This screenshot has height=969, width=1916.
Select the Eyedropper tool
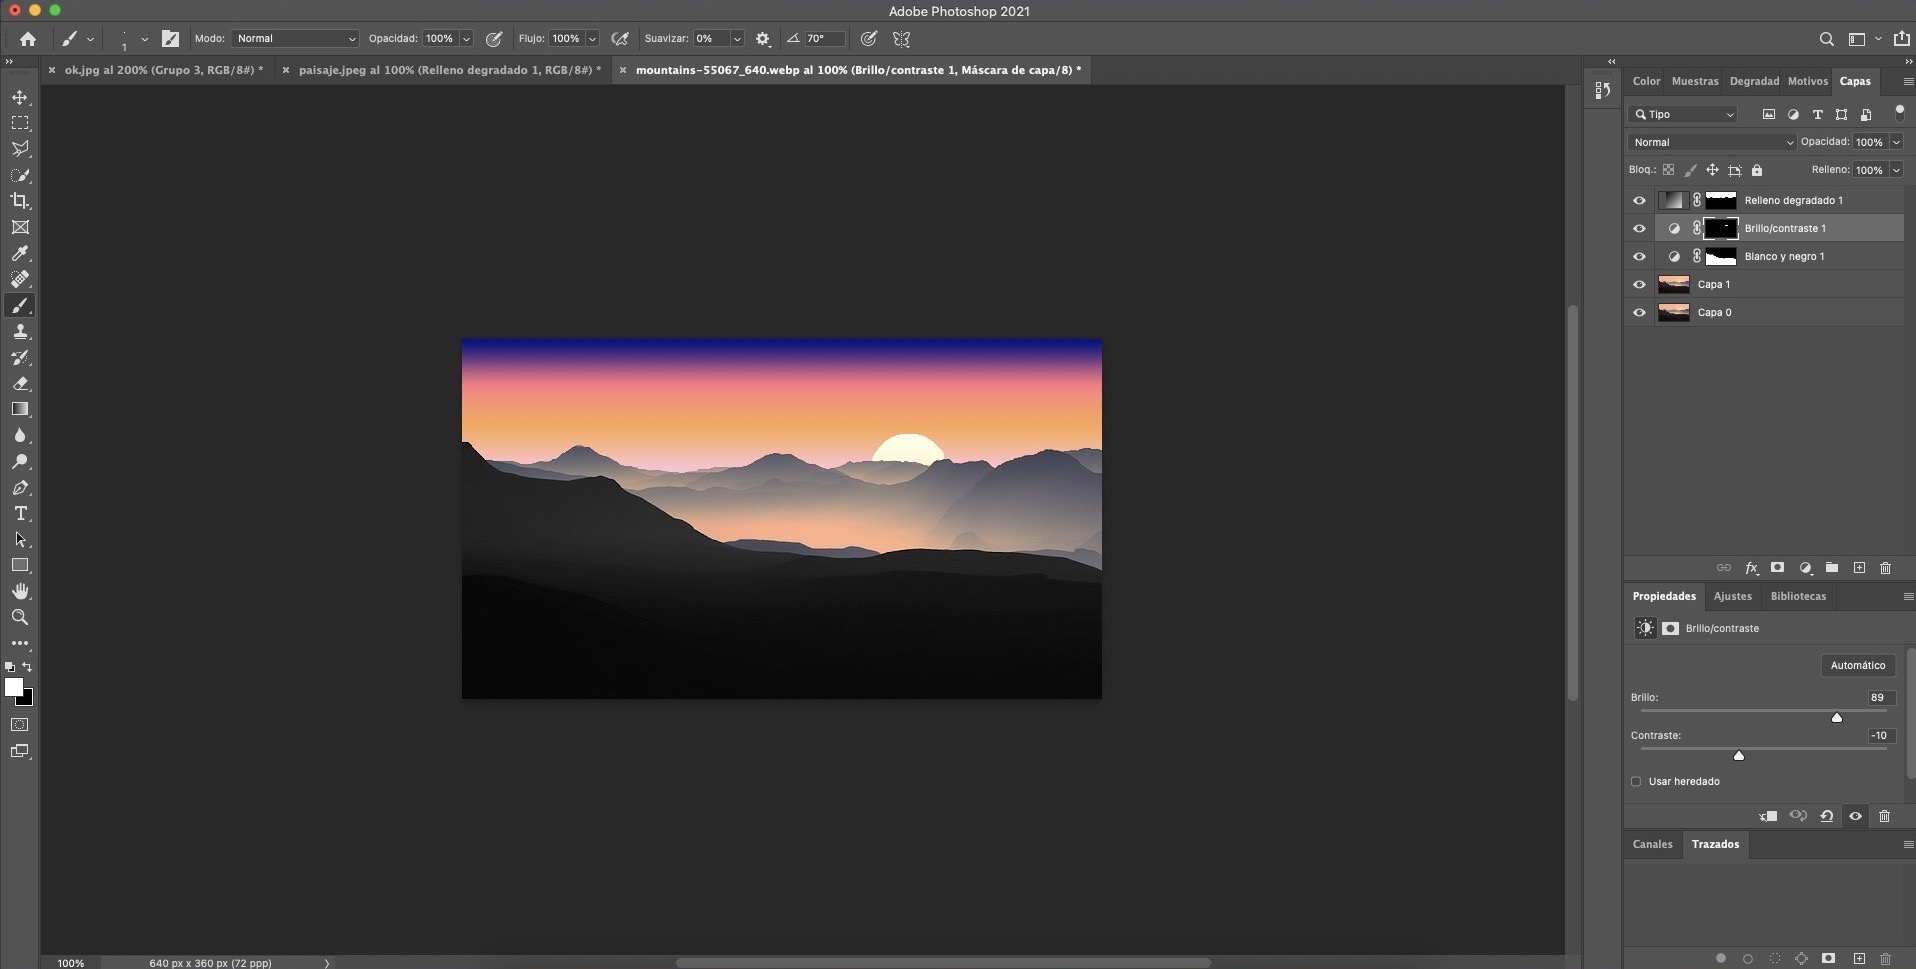click(x=20, y=253)
